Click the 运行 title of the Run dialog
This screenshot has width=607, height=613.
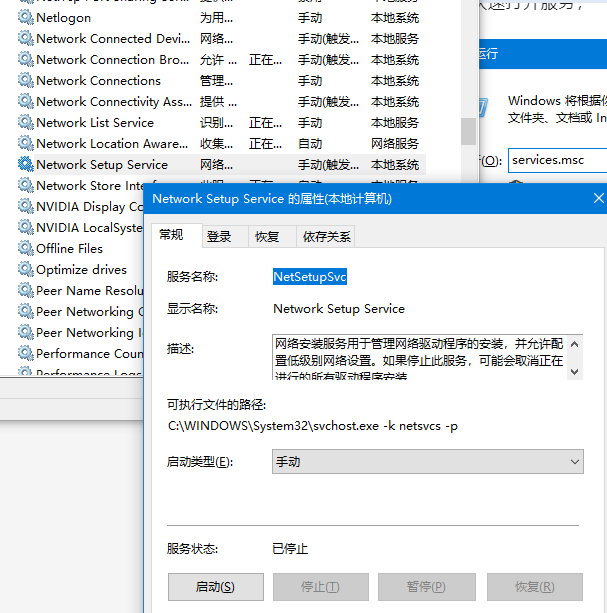489,54
